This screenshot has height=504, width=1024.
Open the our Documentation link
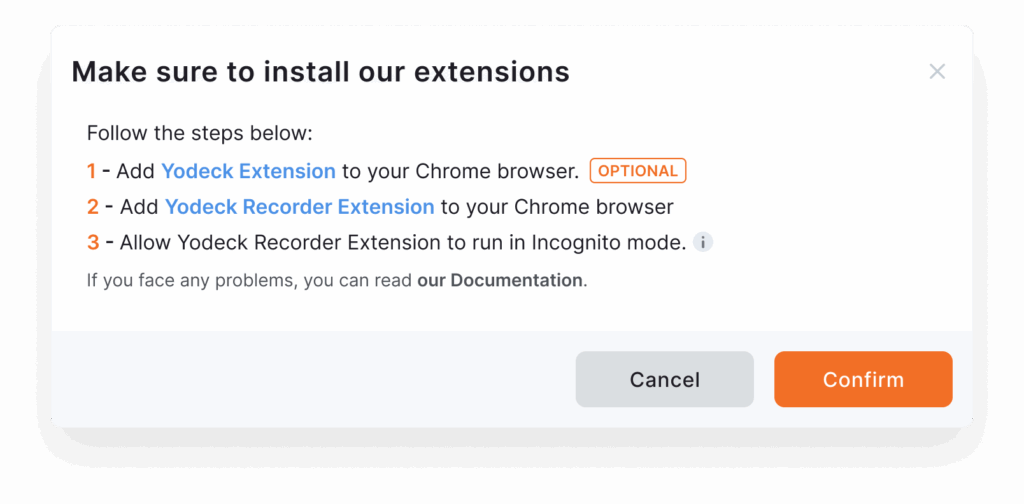coord(500,280)
